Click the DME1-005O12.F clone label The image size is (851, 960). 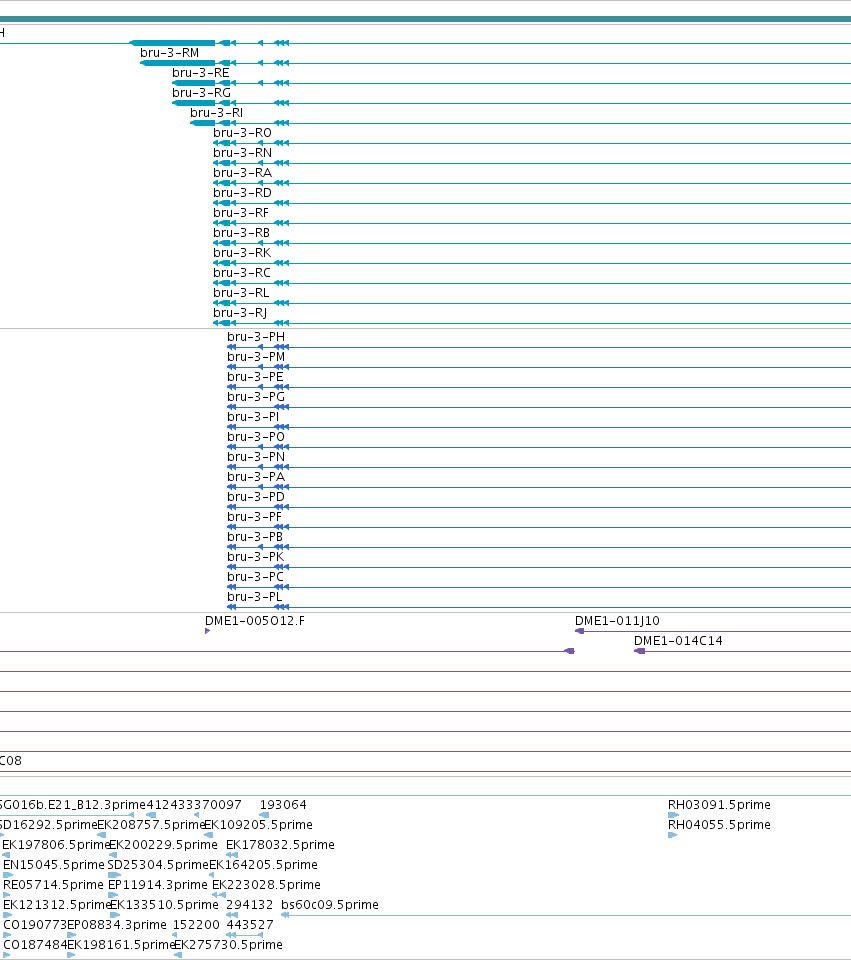255,621
